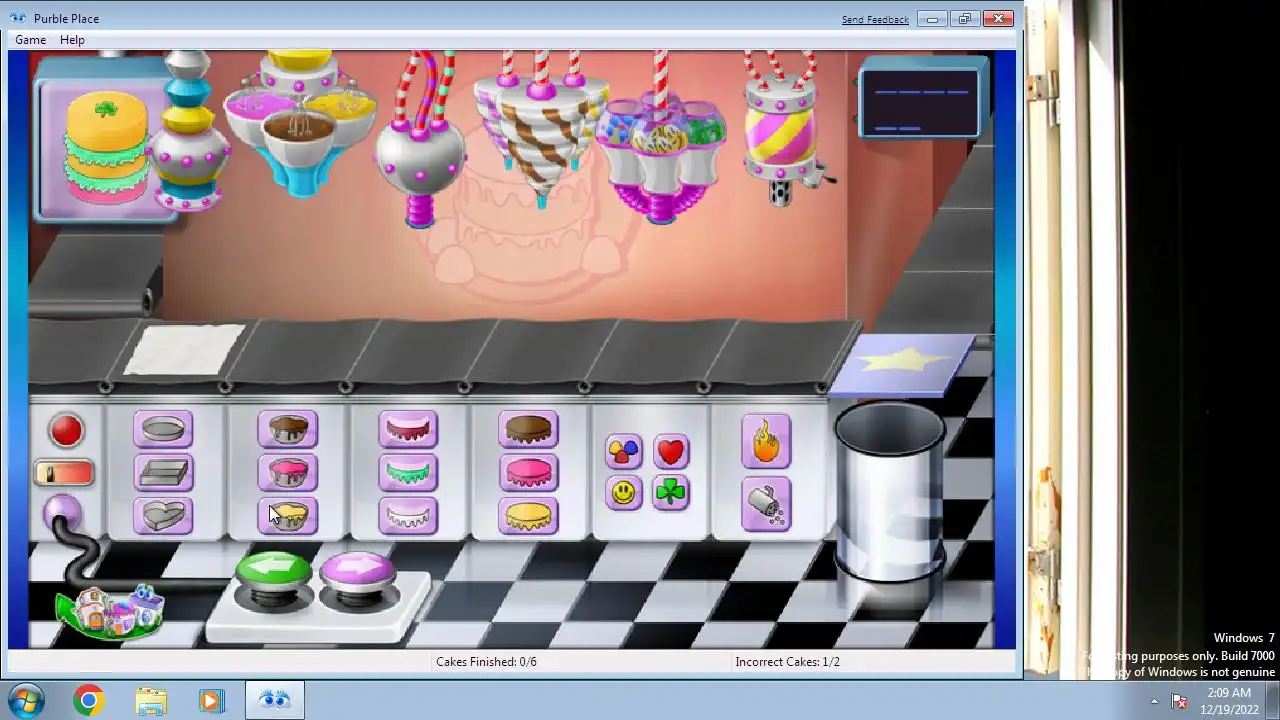Choose chocolate cake batter
1280x720 pixels.
point(288,430)
